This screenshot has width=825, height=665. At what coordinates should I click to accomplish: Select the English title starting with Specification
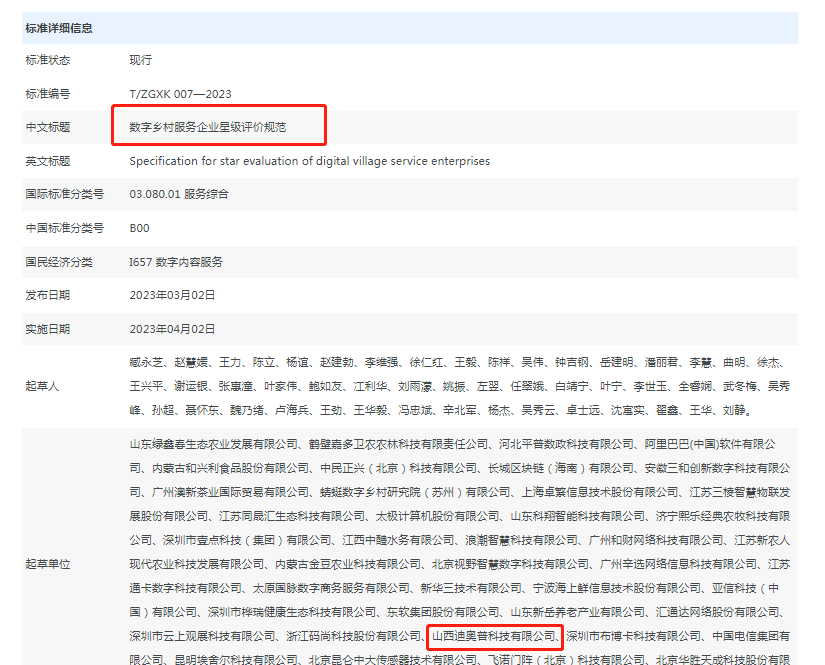pyautogui.click(x=309, y=161)
